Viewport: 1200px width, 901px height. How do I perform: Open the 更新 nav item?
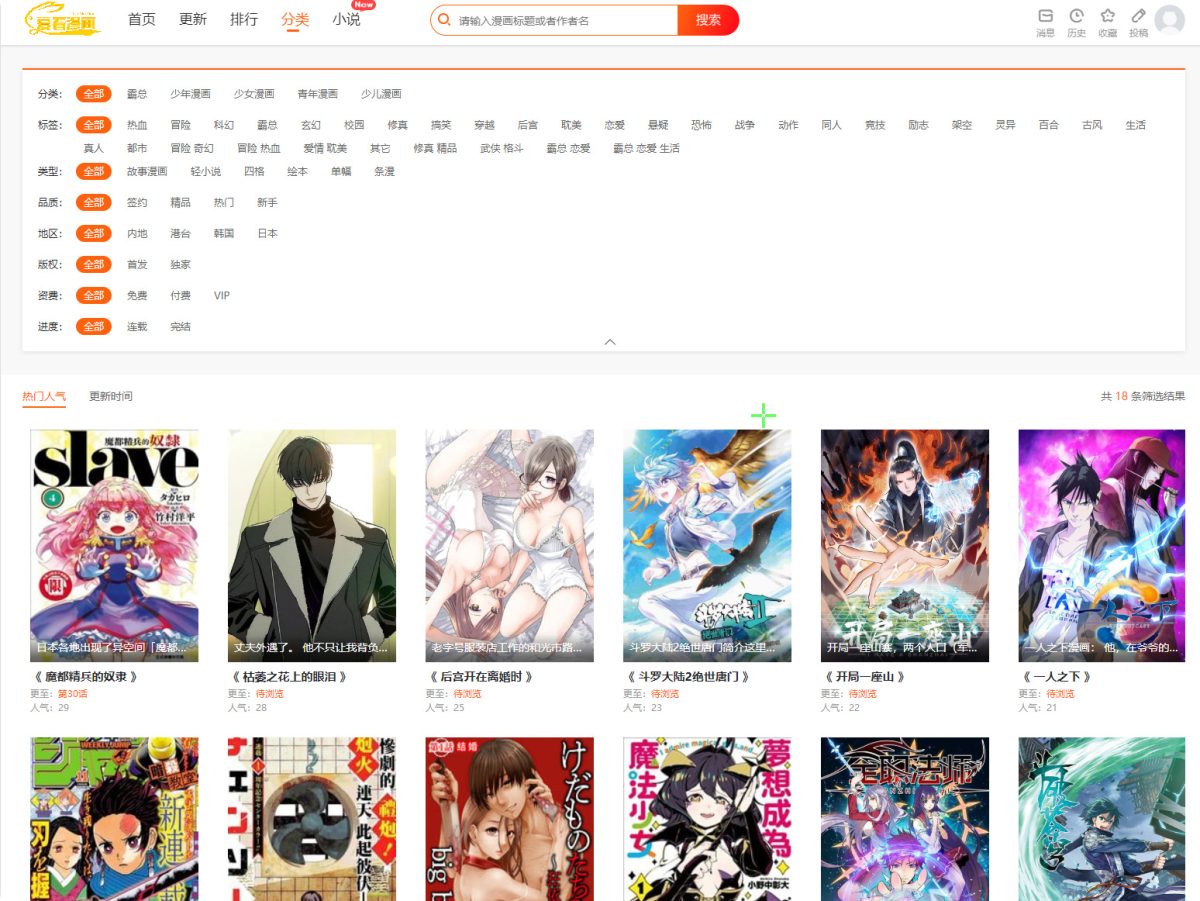(x=193, y=20)
